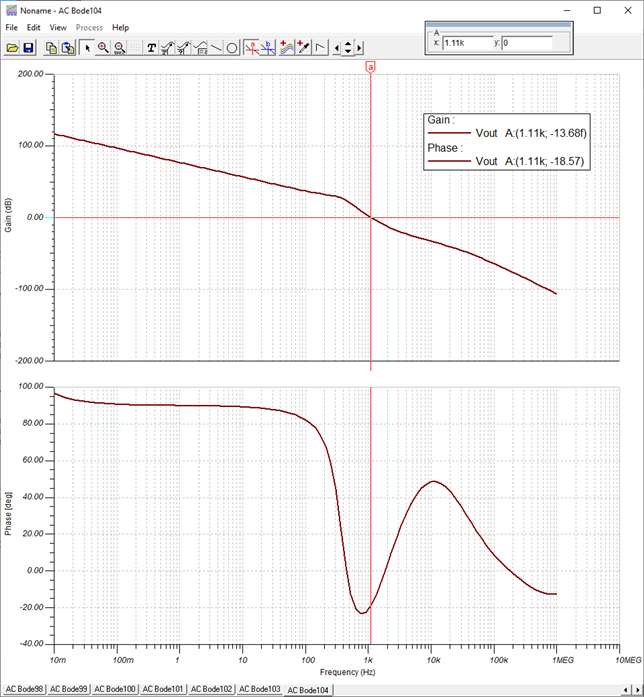Image resolution: width=644 pixels, height=697 pixels.
Task: Click the left arrow toolbar button
Action: point(336,48)
